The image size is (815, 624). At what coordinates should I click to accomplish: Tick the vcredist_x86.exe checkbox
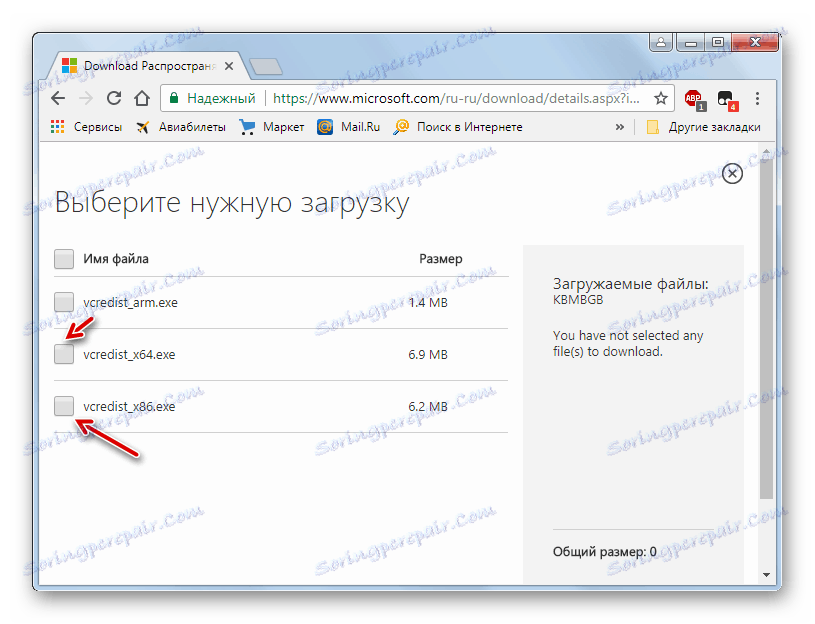(64, 406)
